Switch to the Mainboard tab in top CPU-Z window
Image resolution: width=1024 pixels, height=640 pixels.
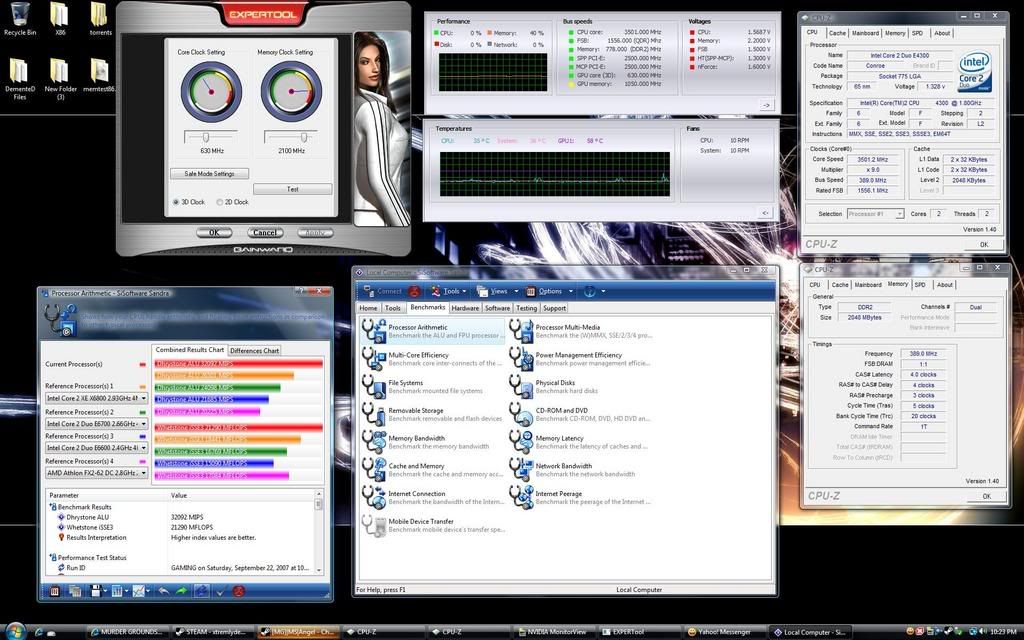(x=865, y=33)
